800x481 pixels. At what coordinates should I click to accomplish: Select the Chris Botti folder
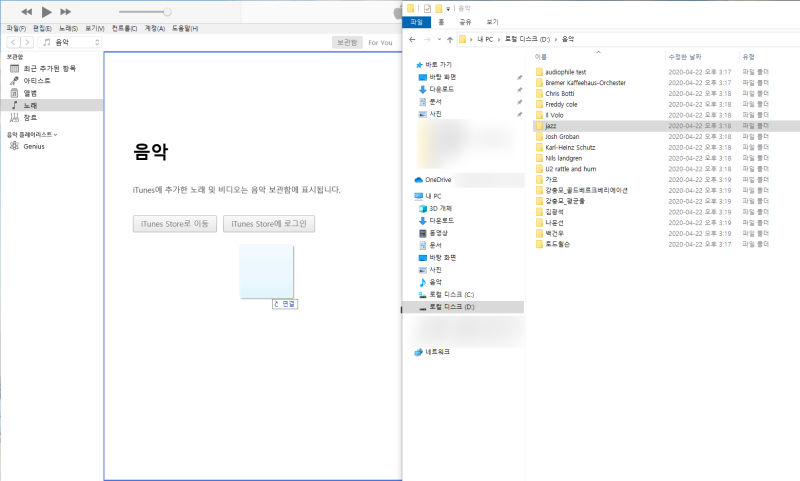tap(560, 93)
